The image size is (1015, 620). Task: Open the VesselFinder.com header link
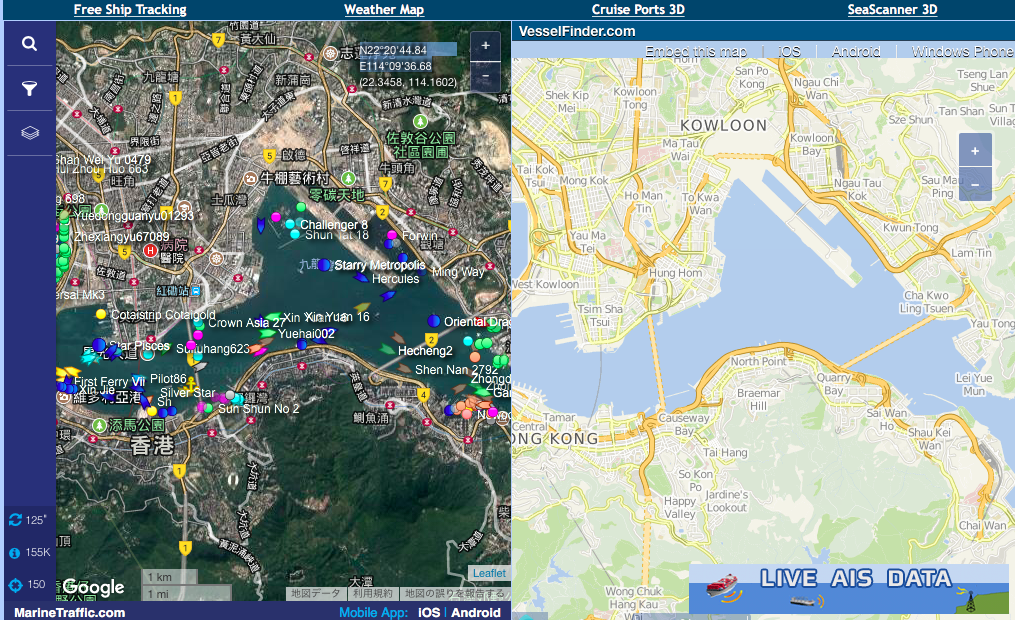click(577, 31)
